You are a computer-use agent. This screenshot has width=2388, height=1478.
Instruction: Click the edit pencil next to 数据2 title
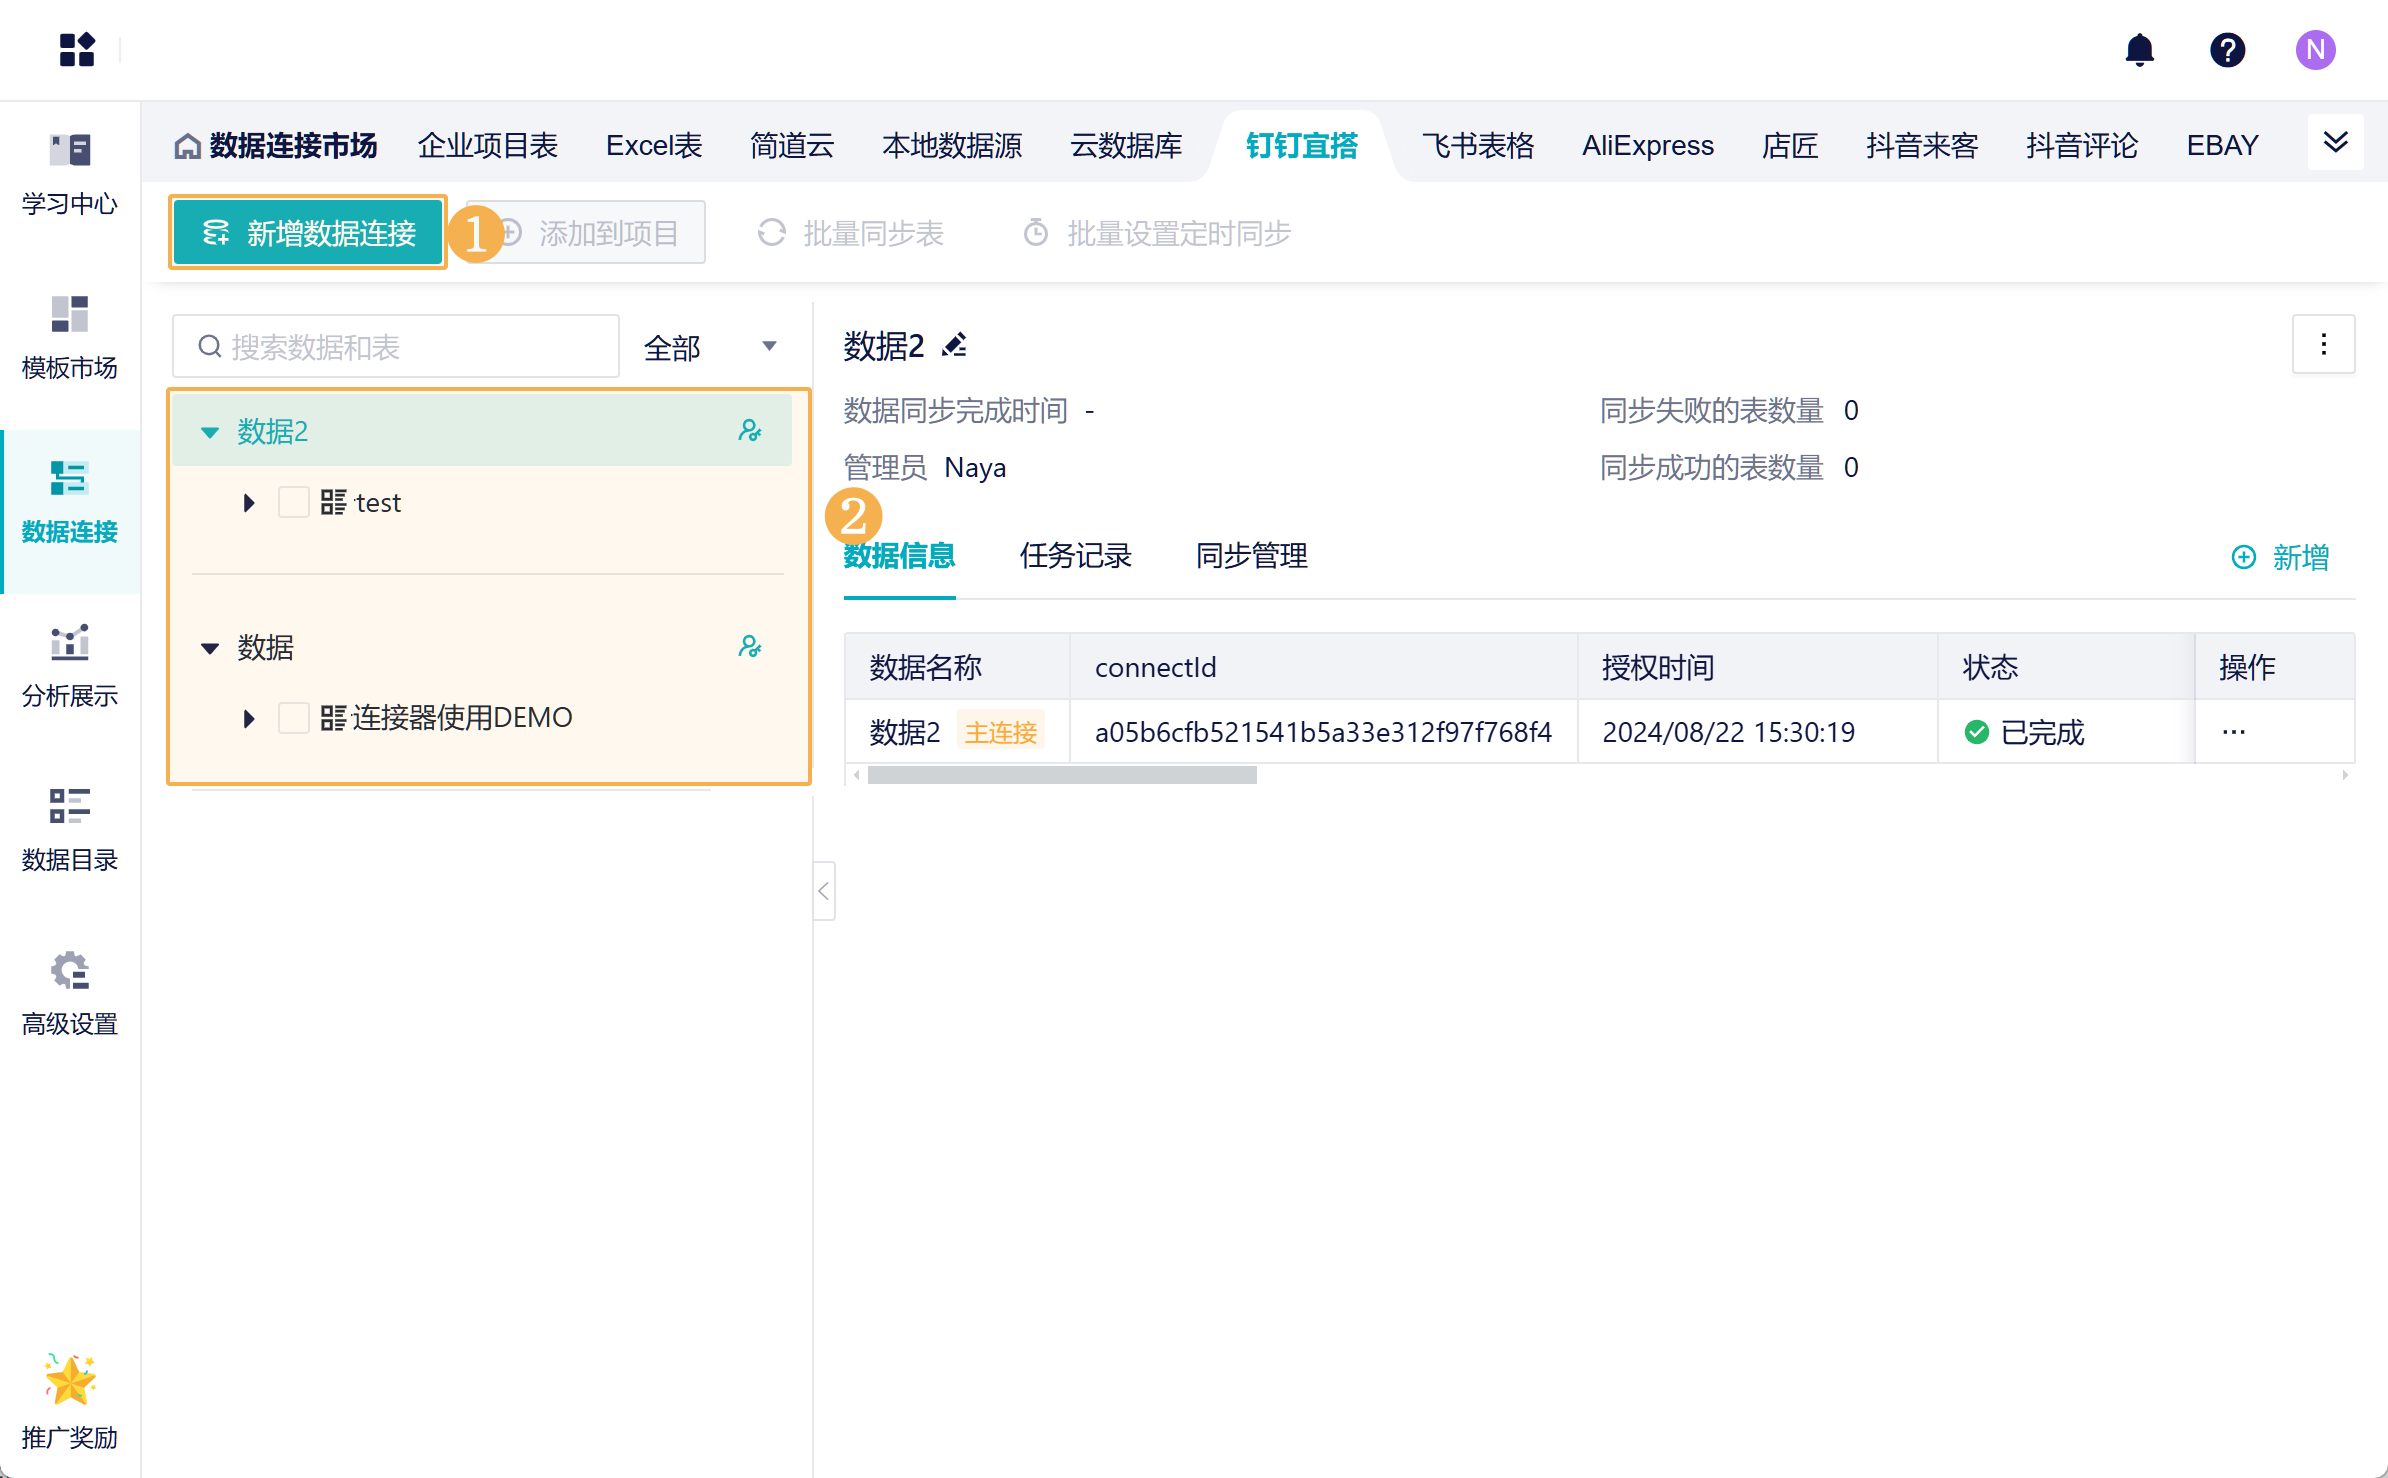[955, 345]
